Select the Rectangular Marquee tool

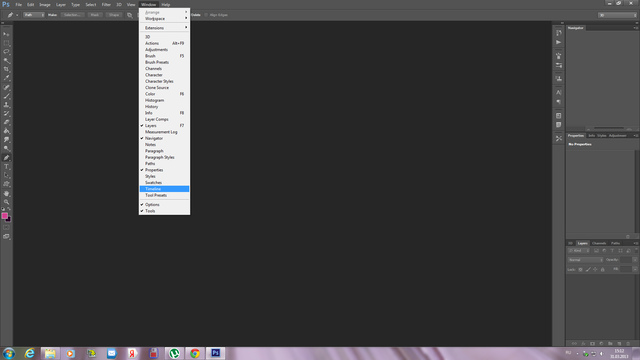coord(6,43)
